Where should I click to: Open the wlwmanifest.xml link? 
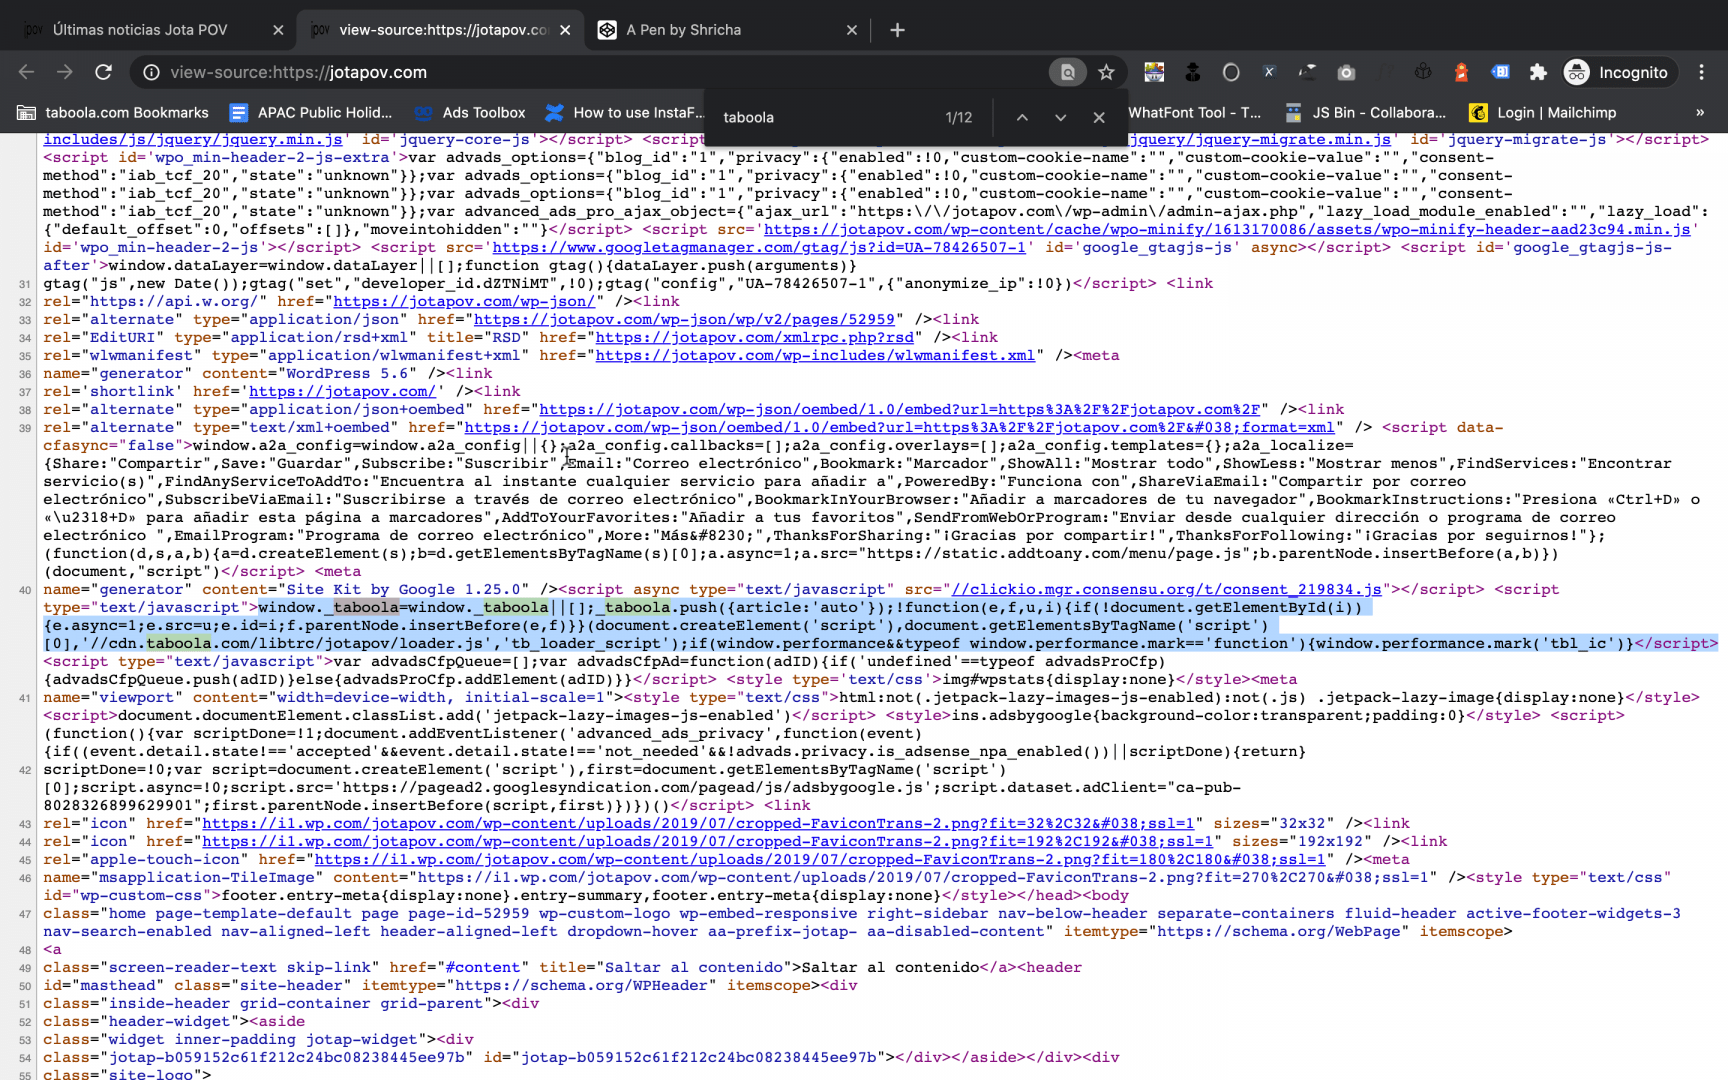click(815, 355)
